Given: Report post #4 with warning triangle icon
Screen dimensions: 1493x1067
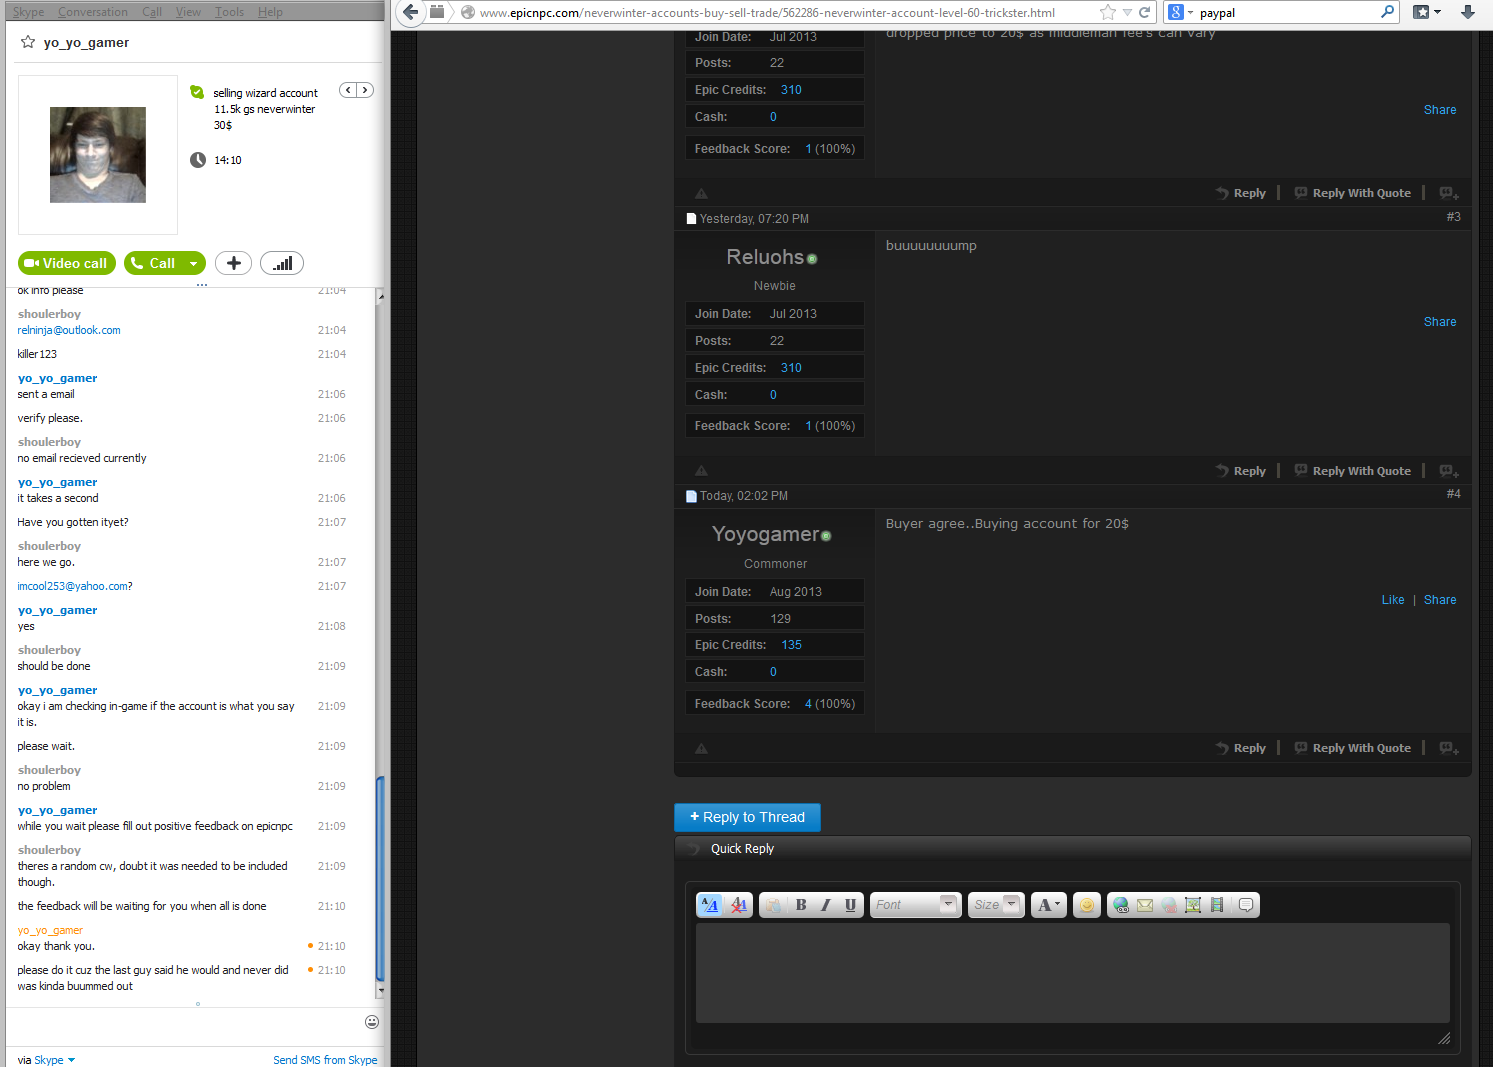Looking at the screenshot, I should 701,748.
